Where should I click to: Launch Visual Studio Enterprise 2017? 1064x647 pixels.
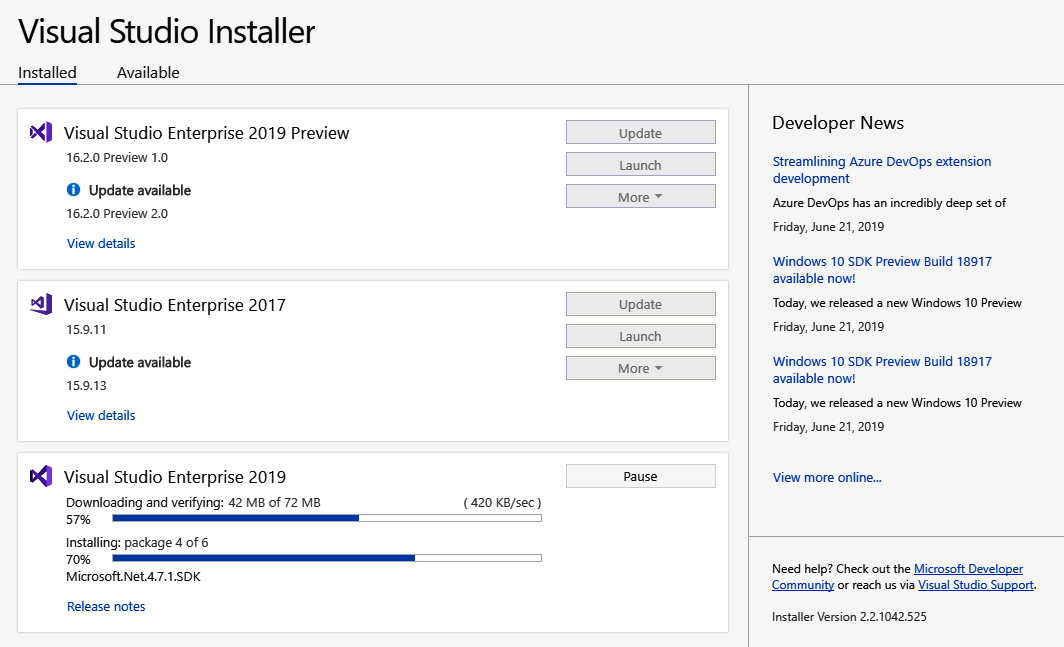[640, 337]
